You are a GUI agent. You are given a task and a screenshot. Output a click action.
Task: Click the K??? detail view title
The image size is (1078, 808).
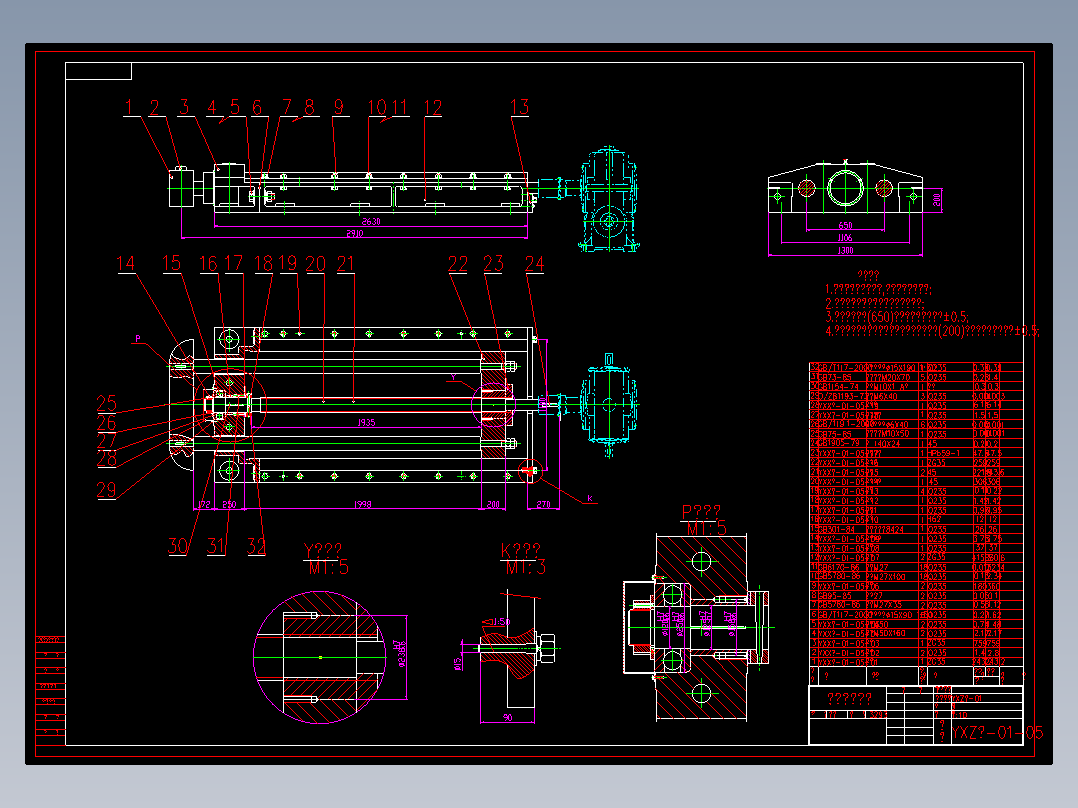point(520,551)
